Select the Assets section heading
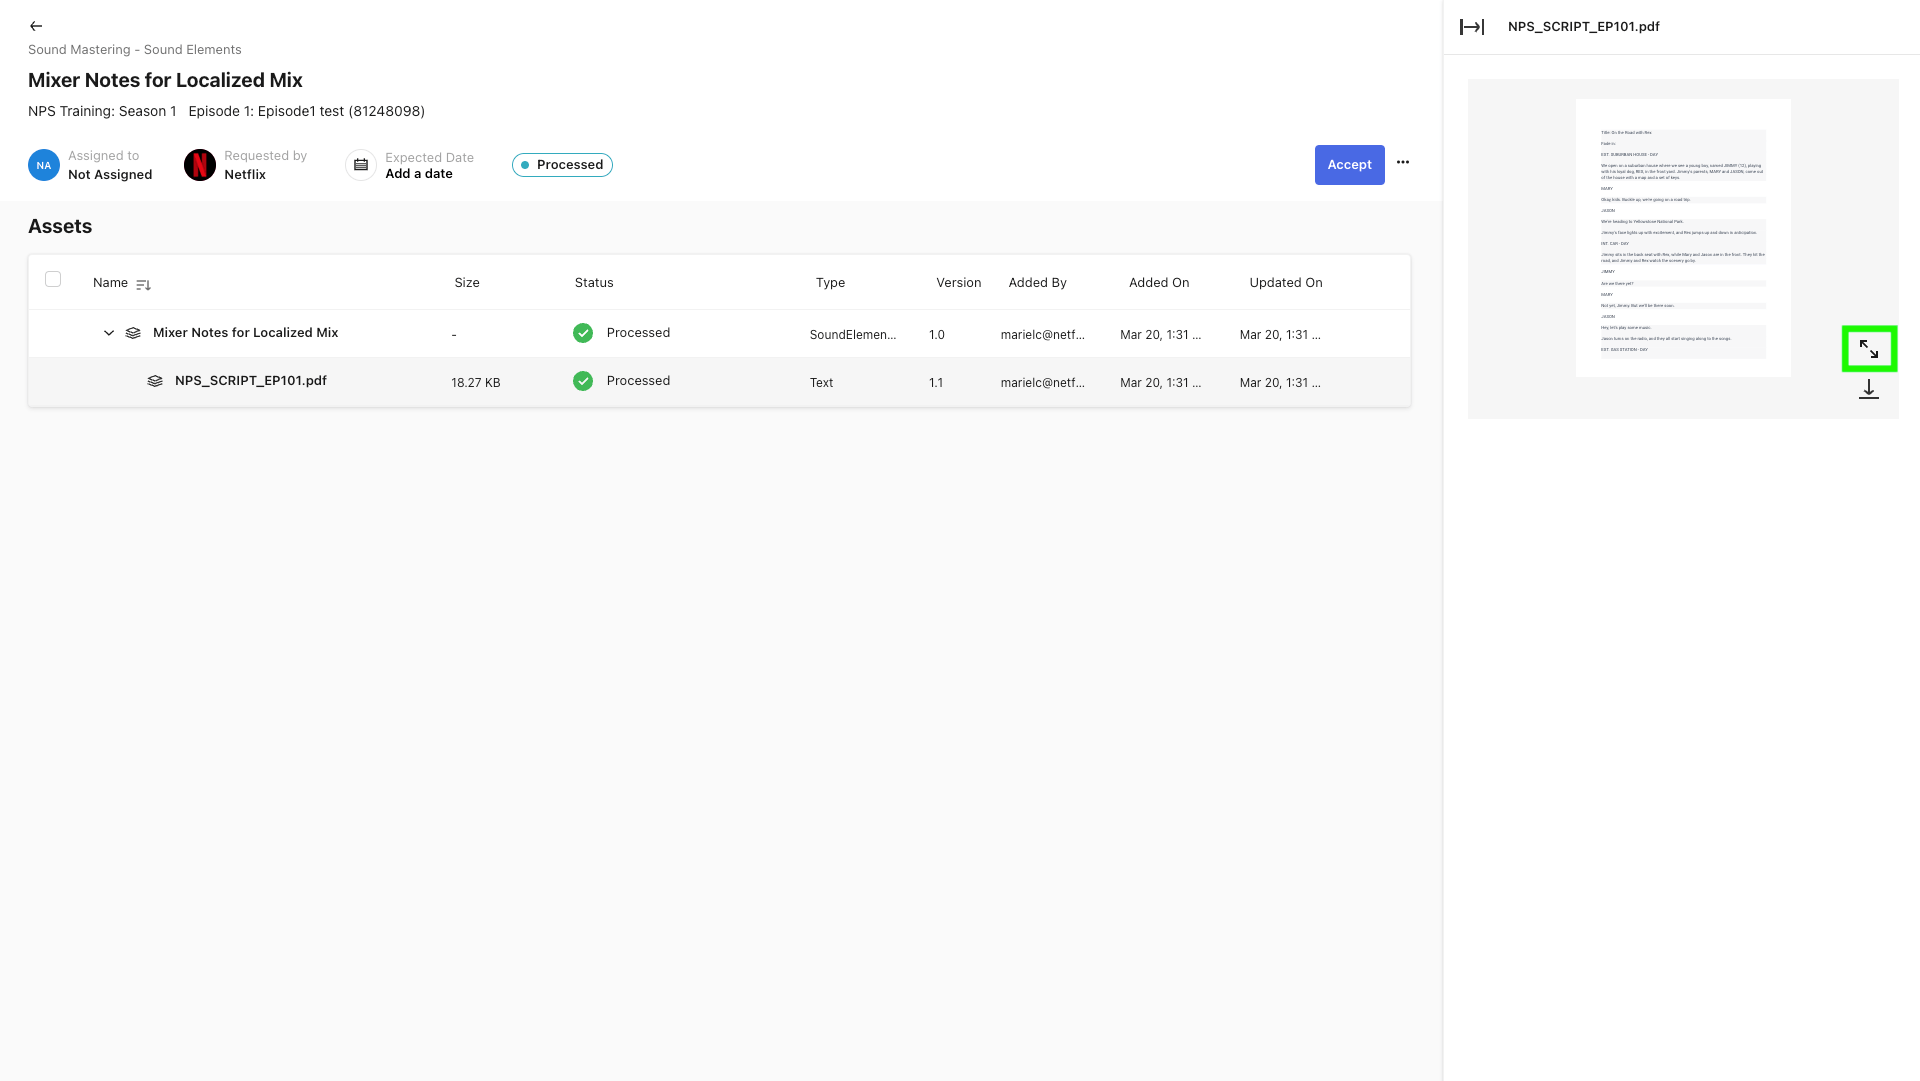The width and height of the screenshot is (1920, 1081). (x=60, y=226)
